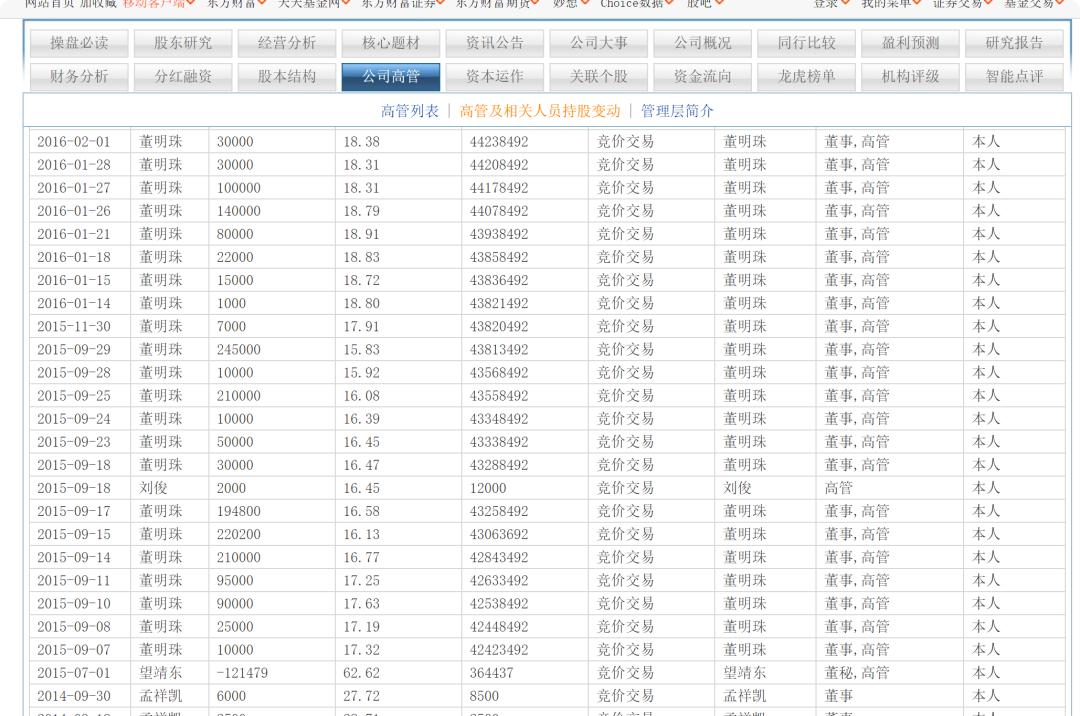Switch to the 盈利预测 tab
Image resolution: width=1080 pixels, height=716 pixels.
[x=911, y=43]
